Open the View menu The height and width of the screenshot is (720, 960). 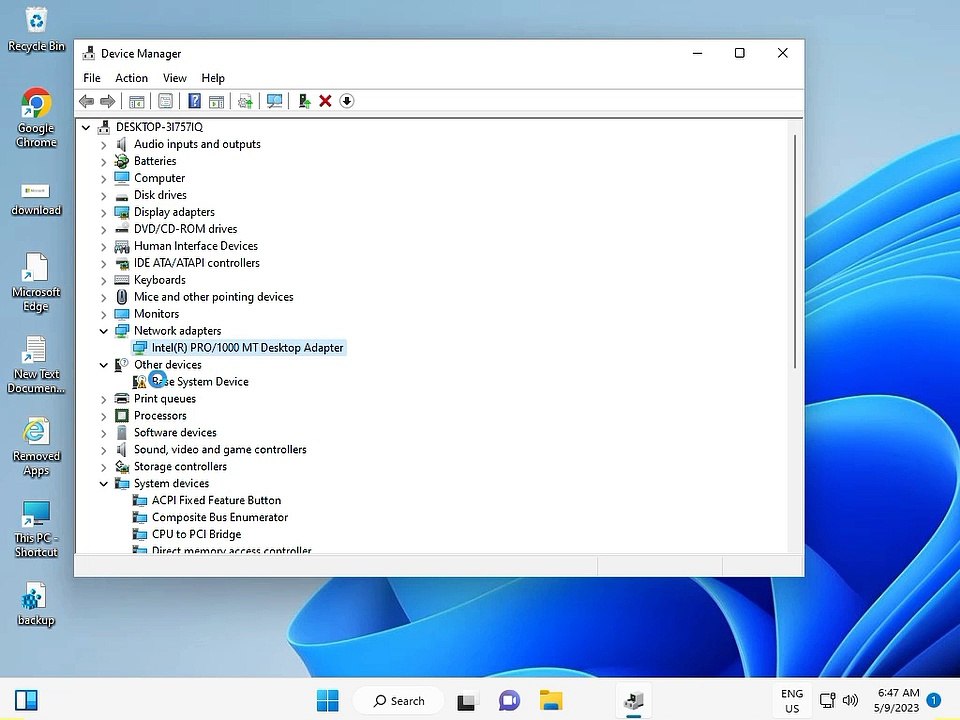(174, 78)
